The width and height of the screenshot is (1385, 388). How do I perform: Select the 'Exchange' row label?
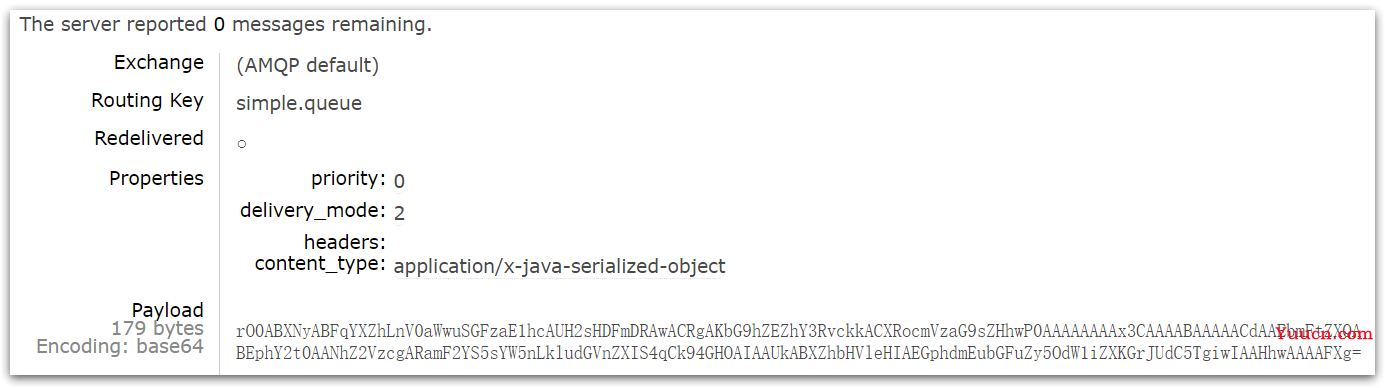coord(159,62)
